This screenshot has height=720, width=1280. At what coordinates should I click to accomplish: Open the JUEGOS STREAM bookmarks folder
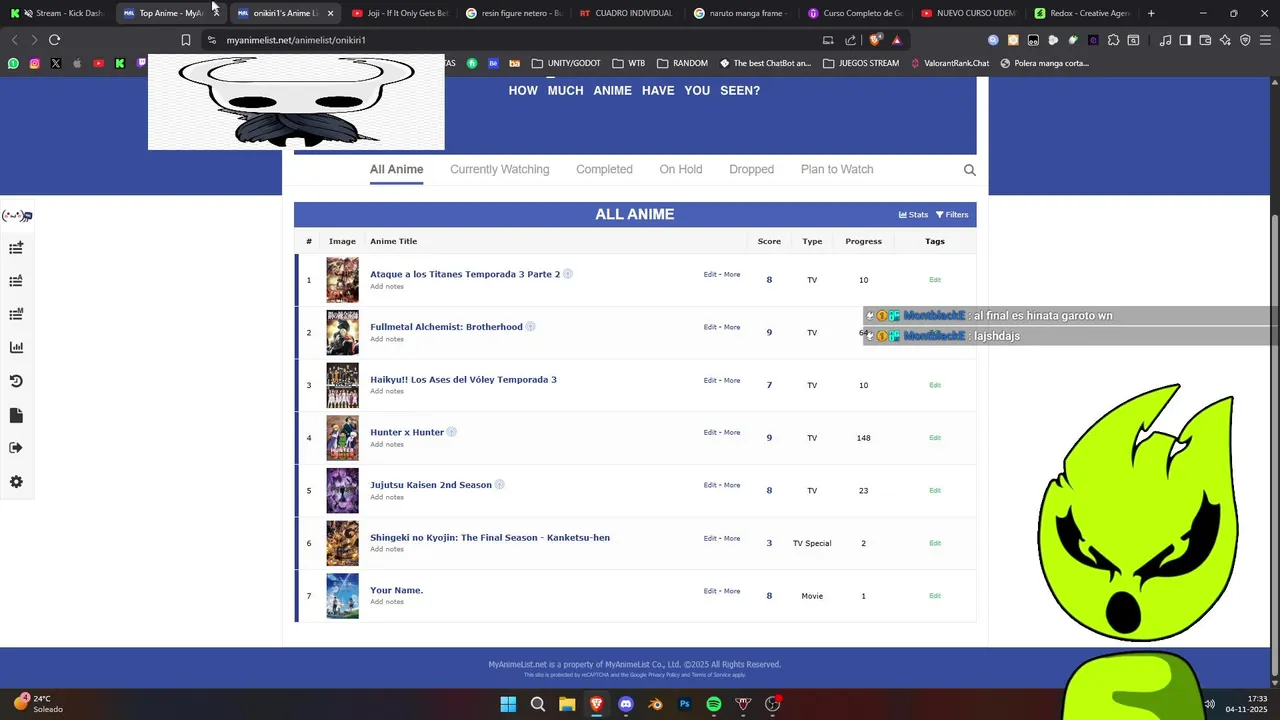(x=861, y=63)
